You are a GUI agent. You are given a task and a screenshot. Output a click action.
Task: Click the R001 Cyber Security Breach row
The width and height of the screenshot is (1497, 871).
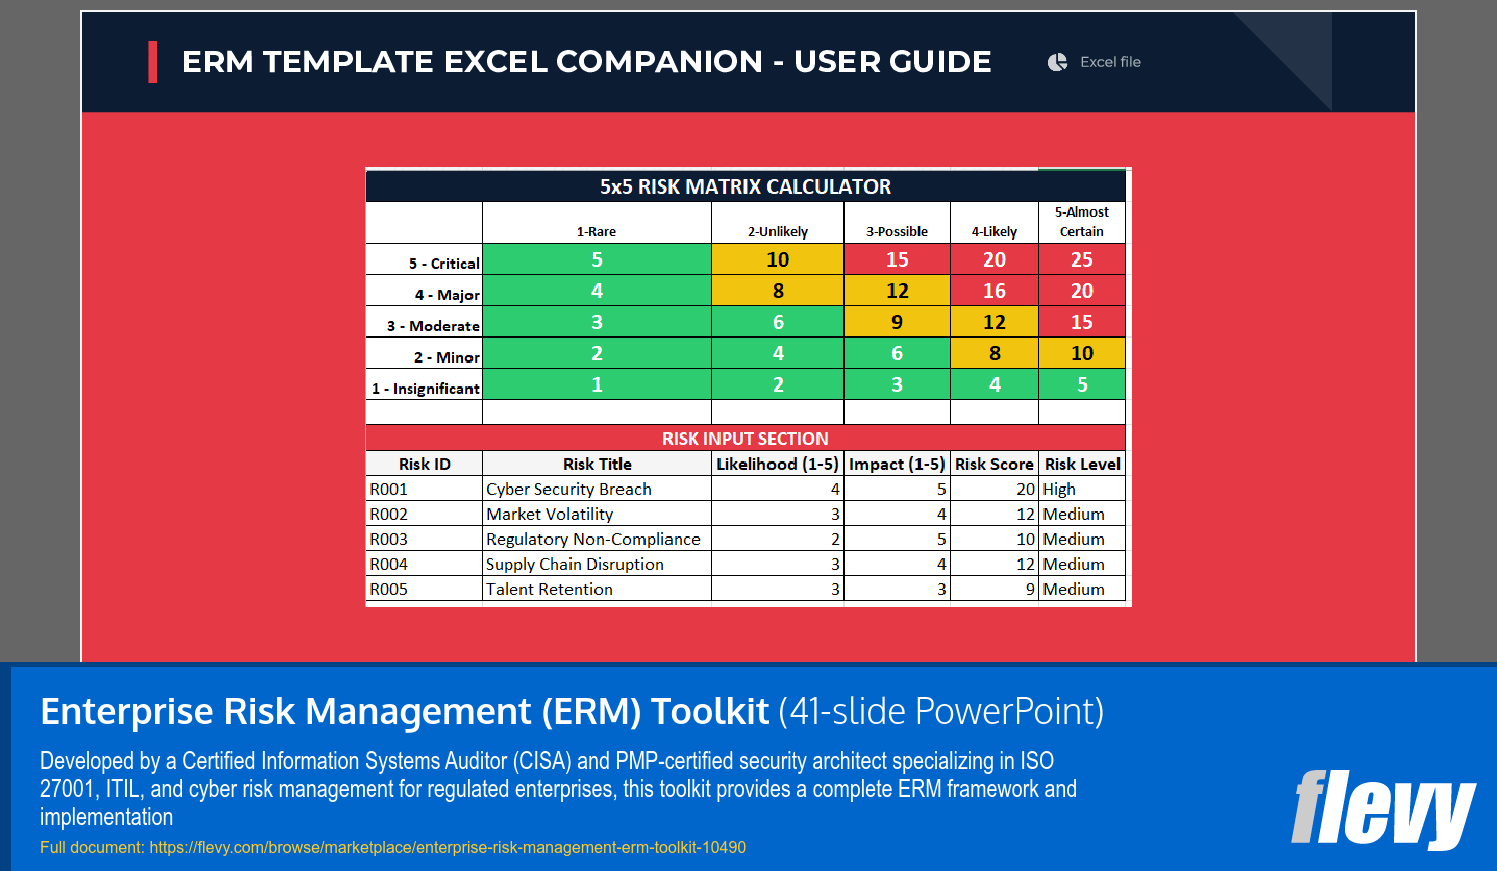[x=568, y=489]
